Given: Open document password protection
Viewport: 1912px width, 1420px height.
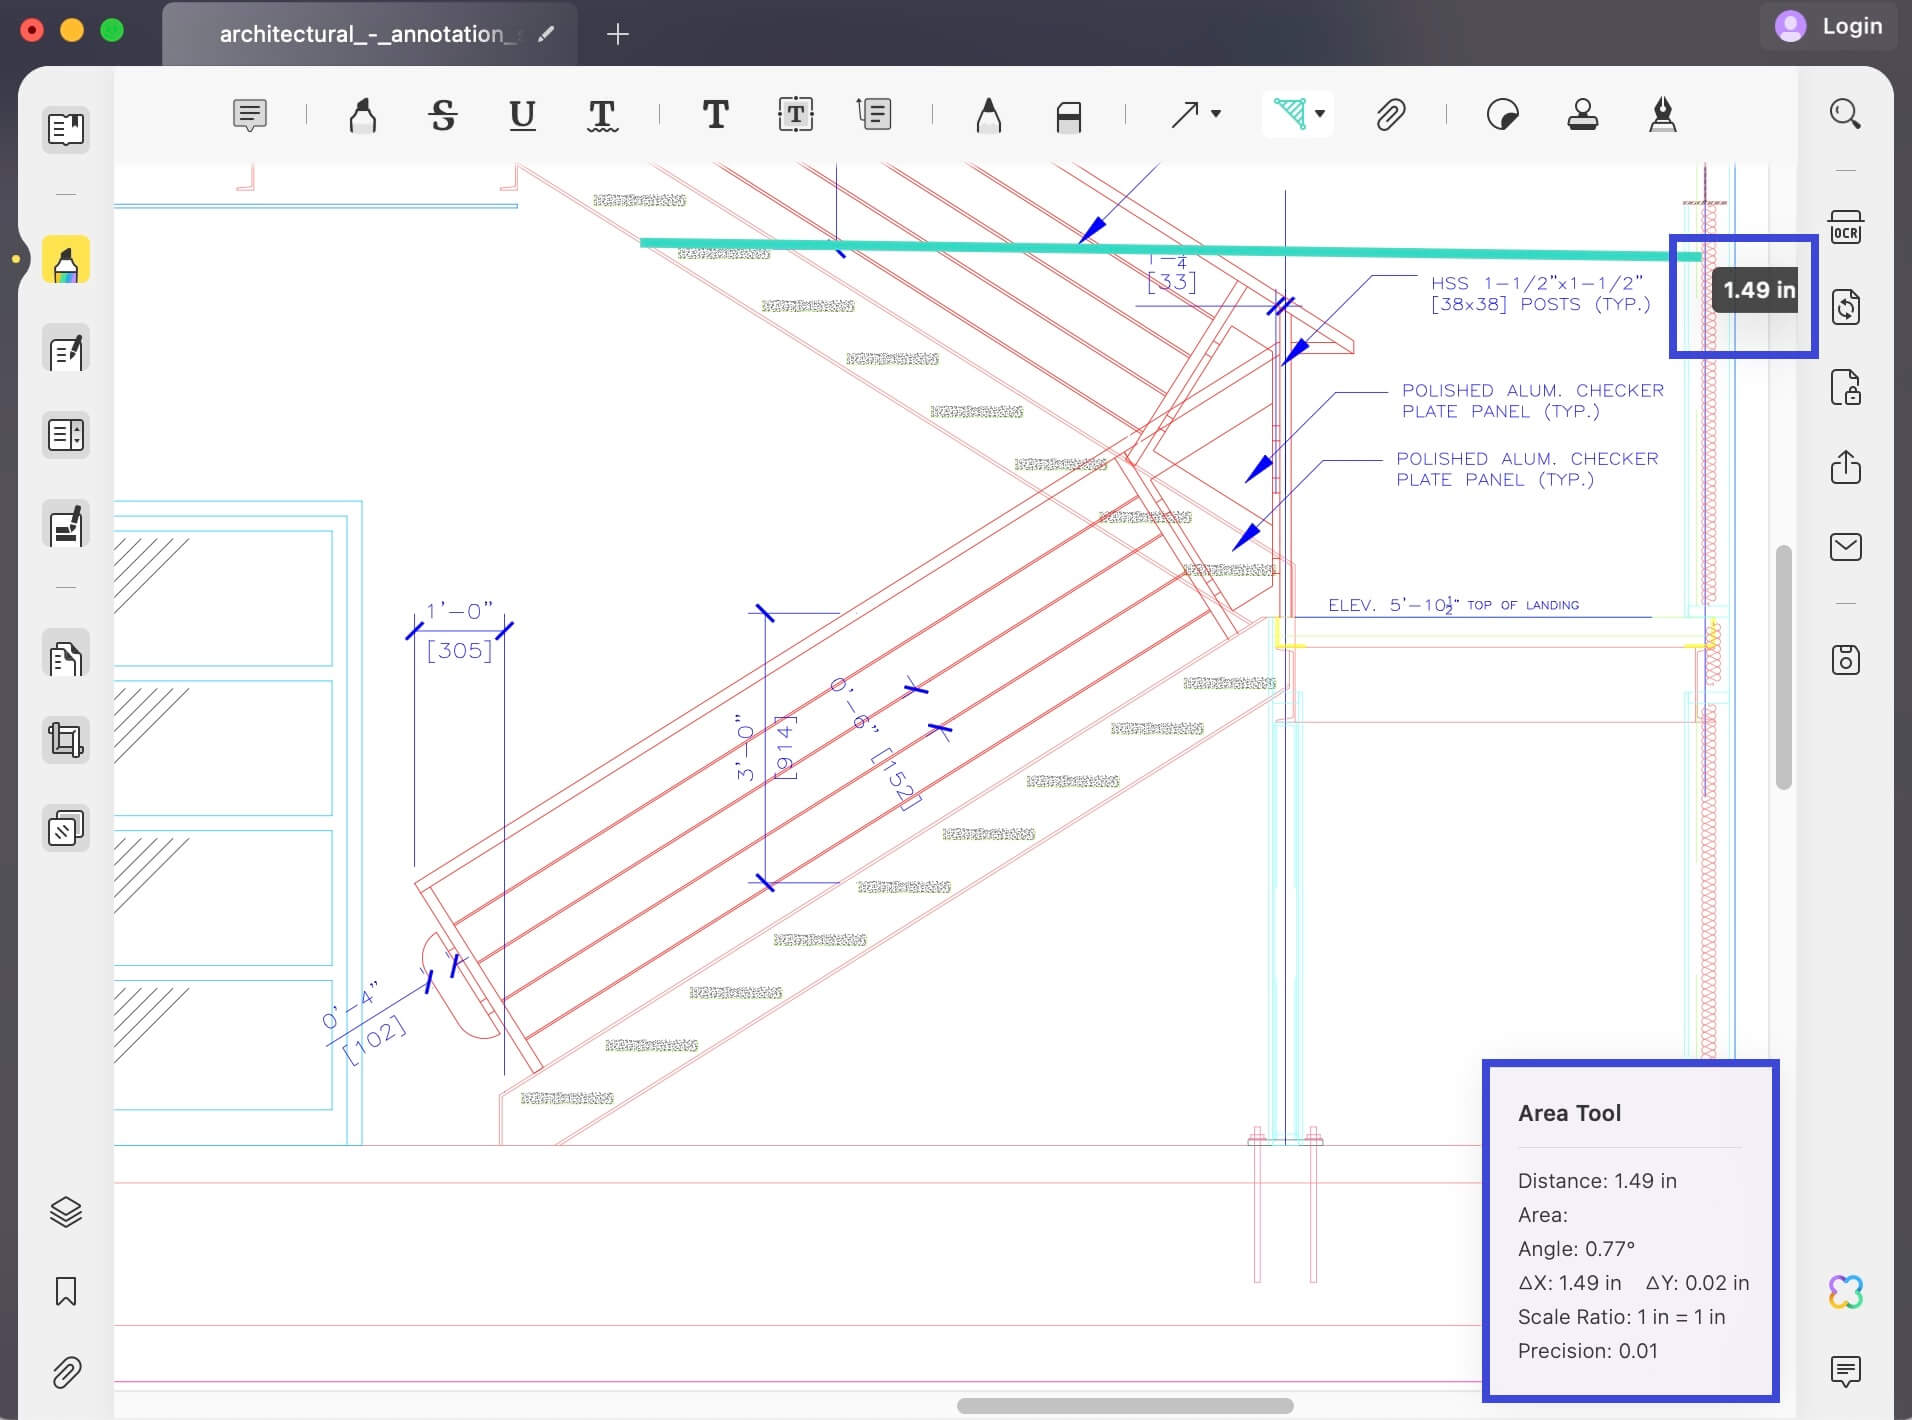Looking at the screenshot, I should [x=1844, y=388].
